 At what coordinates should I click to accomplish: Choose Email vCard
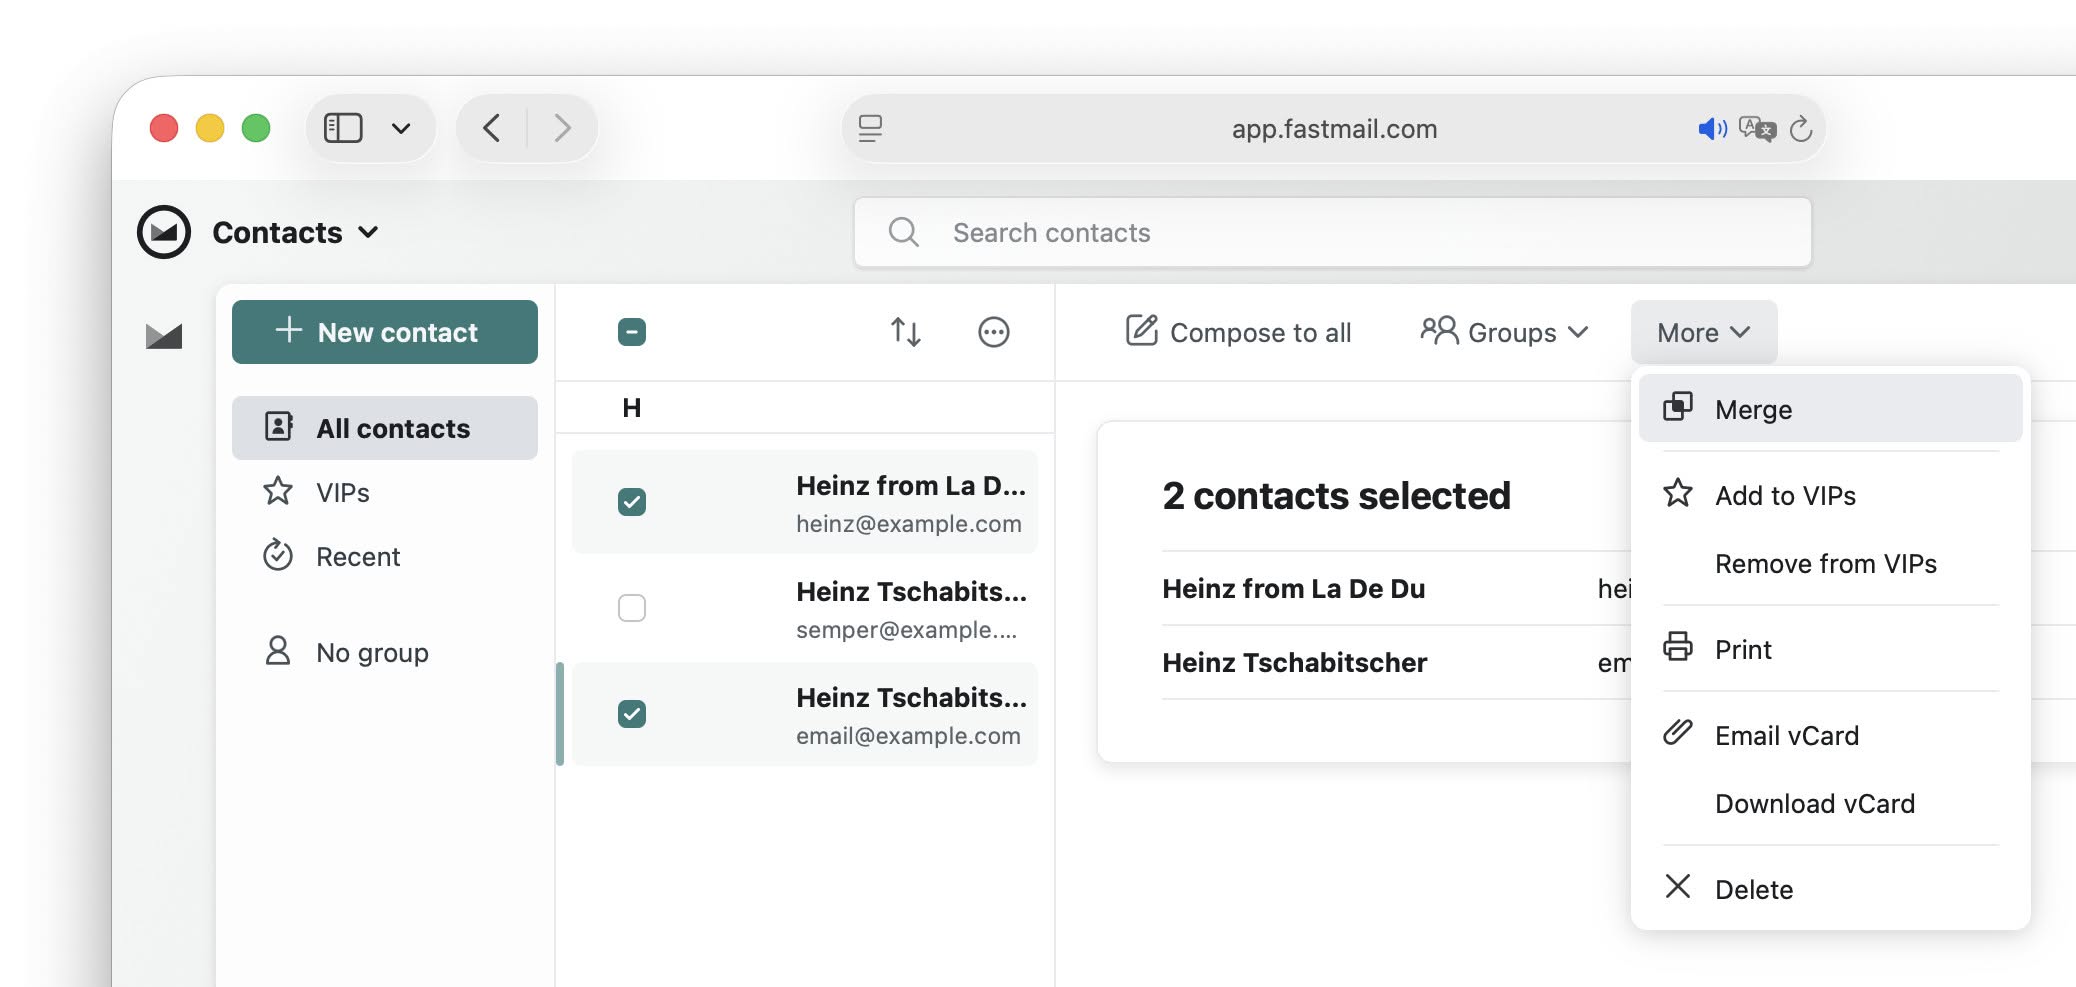pyautogui.click(x=1830, y=735)
